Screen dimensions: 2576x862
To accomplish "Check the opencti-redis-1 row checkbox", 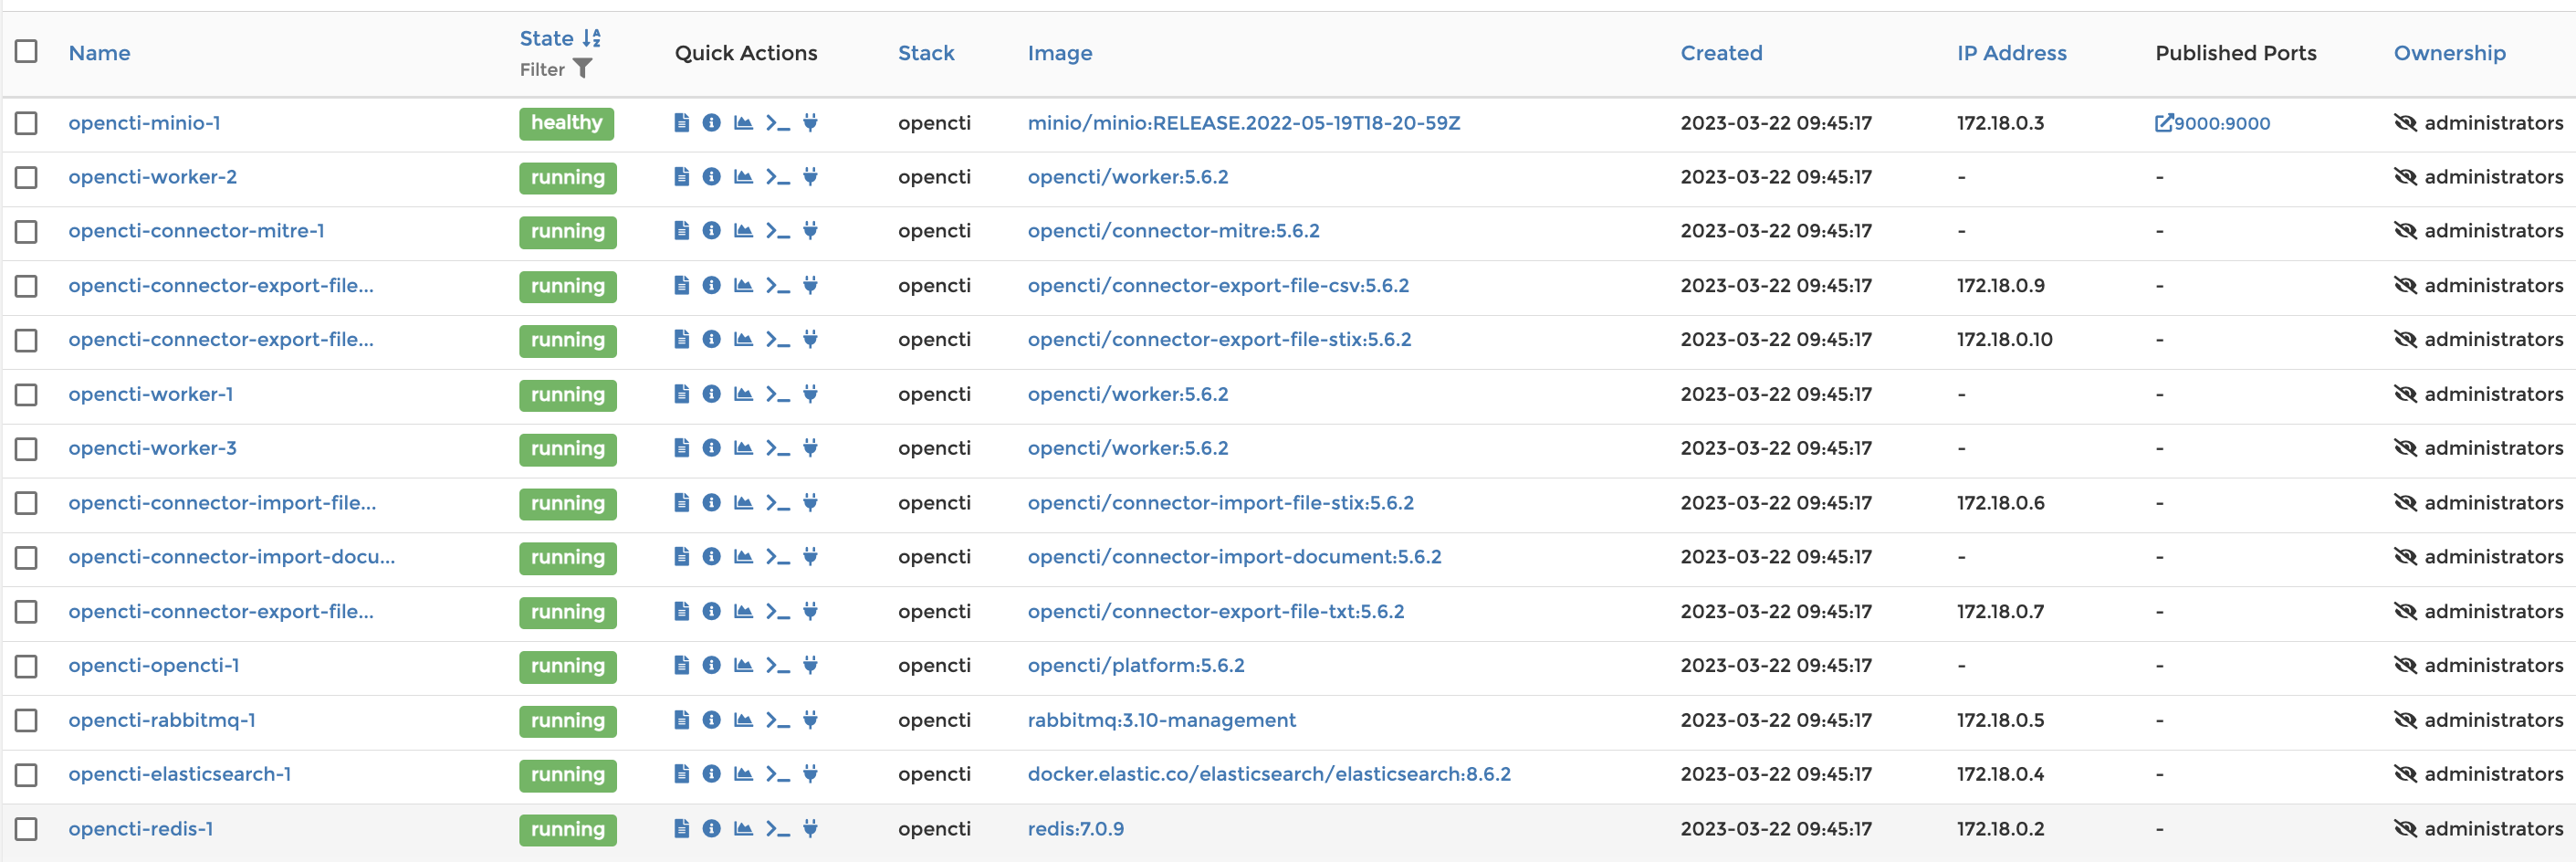I will point(26,829).
